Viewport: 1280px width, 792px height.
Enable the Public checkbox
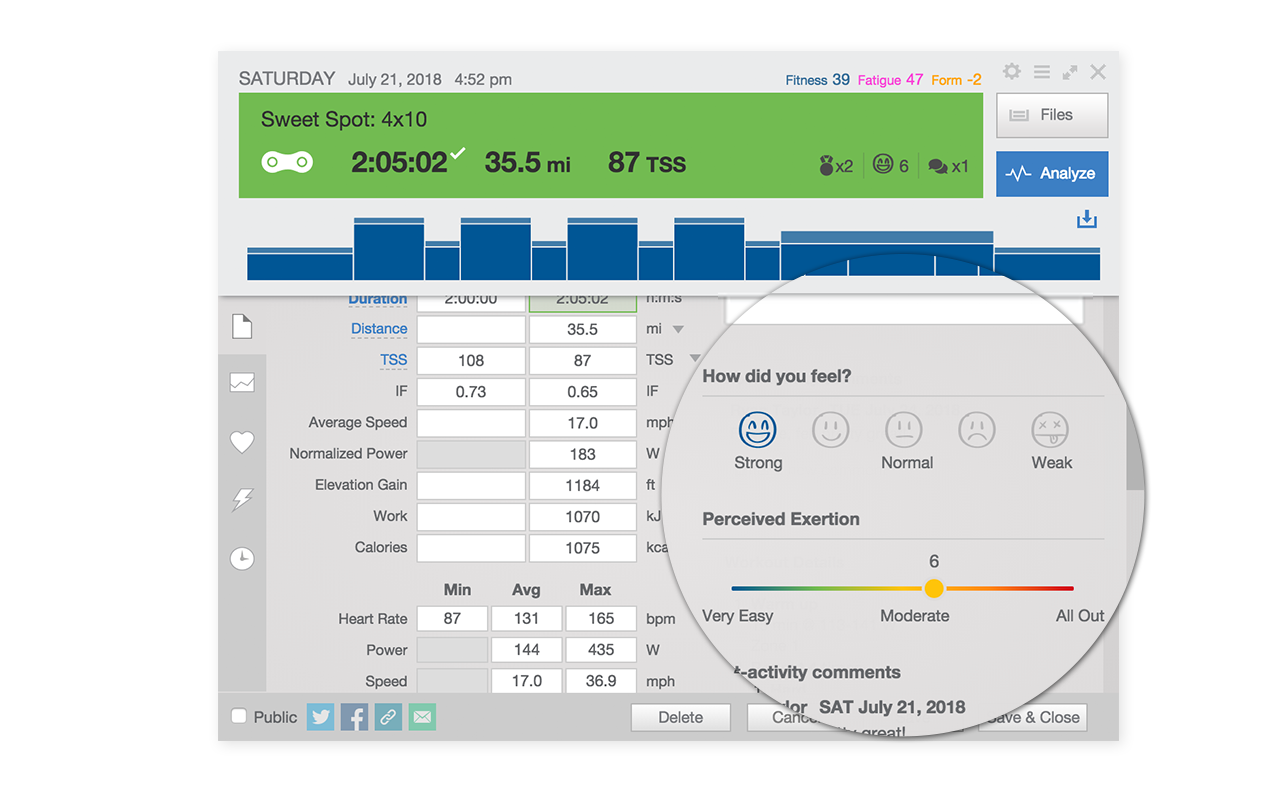237,716
